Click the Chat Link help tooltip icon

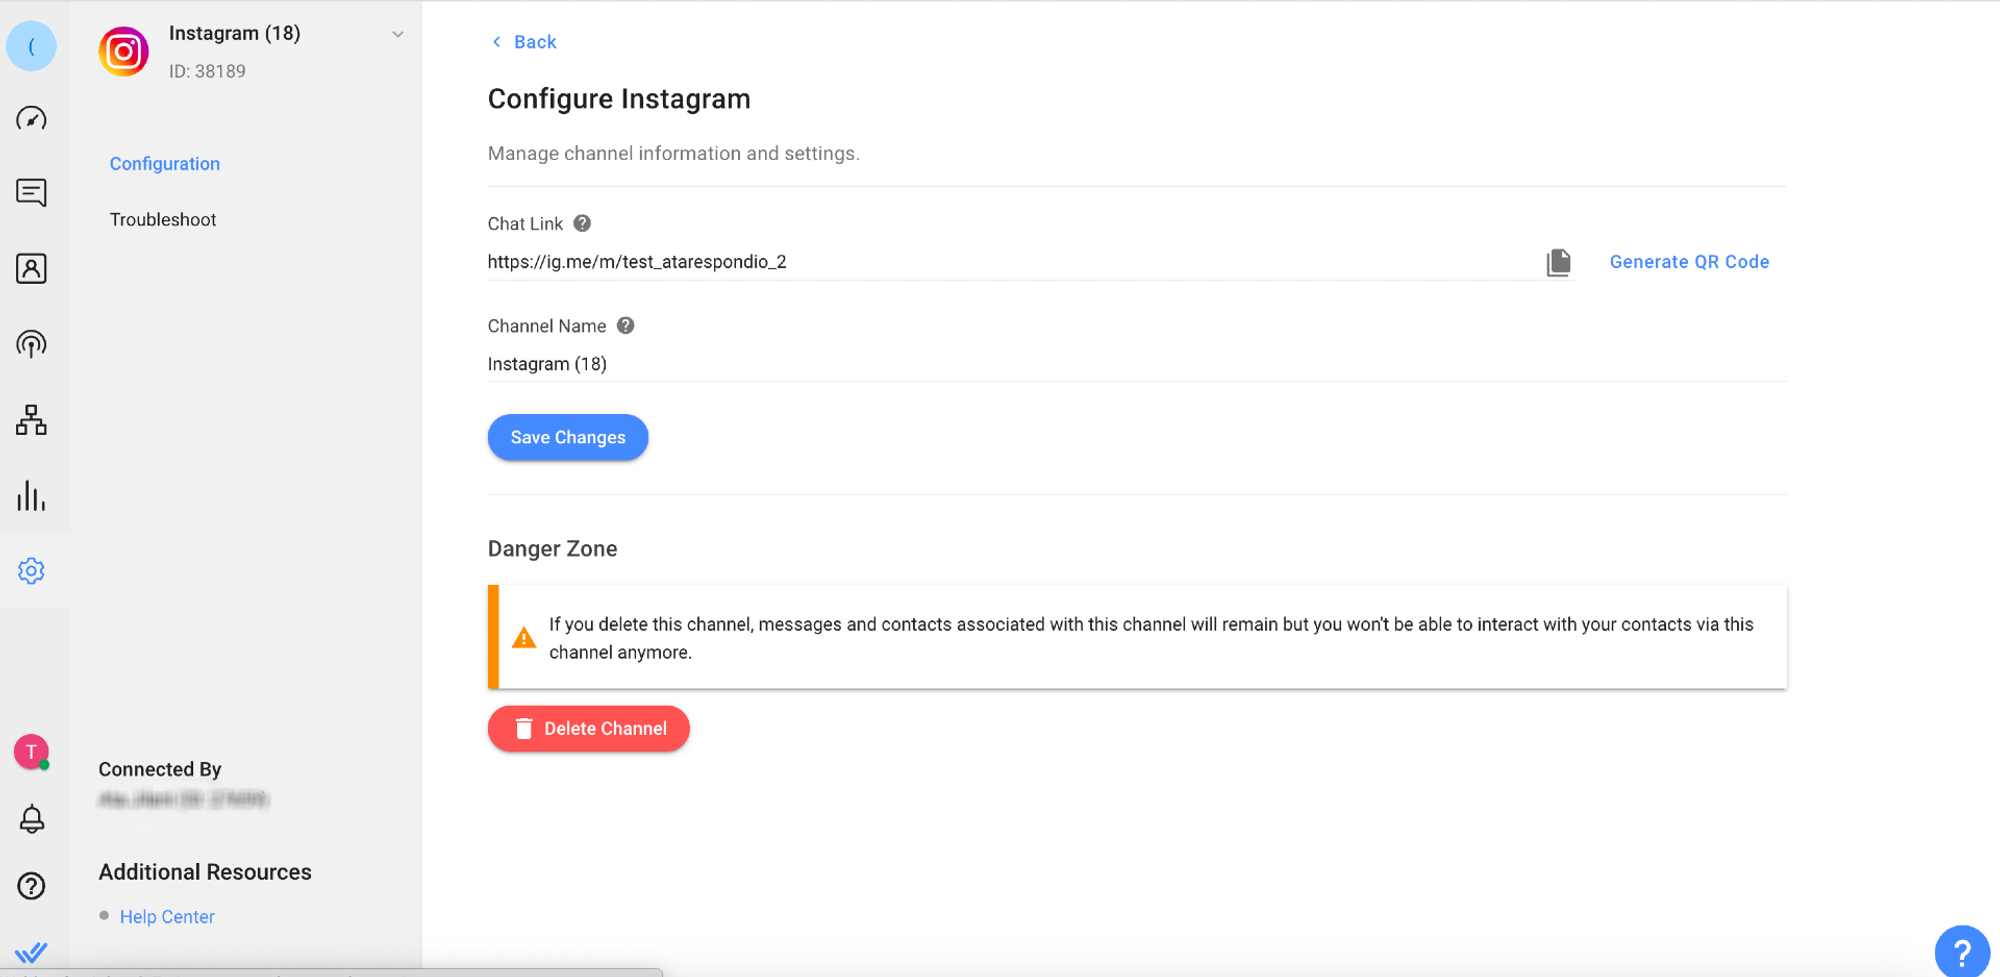click(582, 224)
